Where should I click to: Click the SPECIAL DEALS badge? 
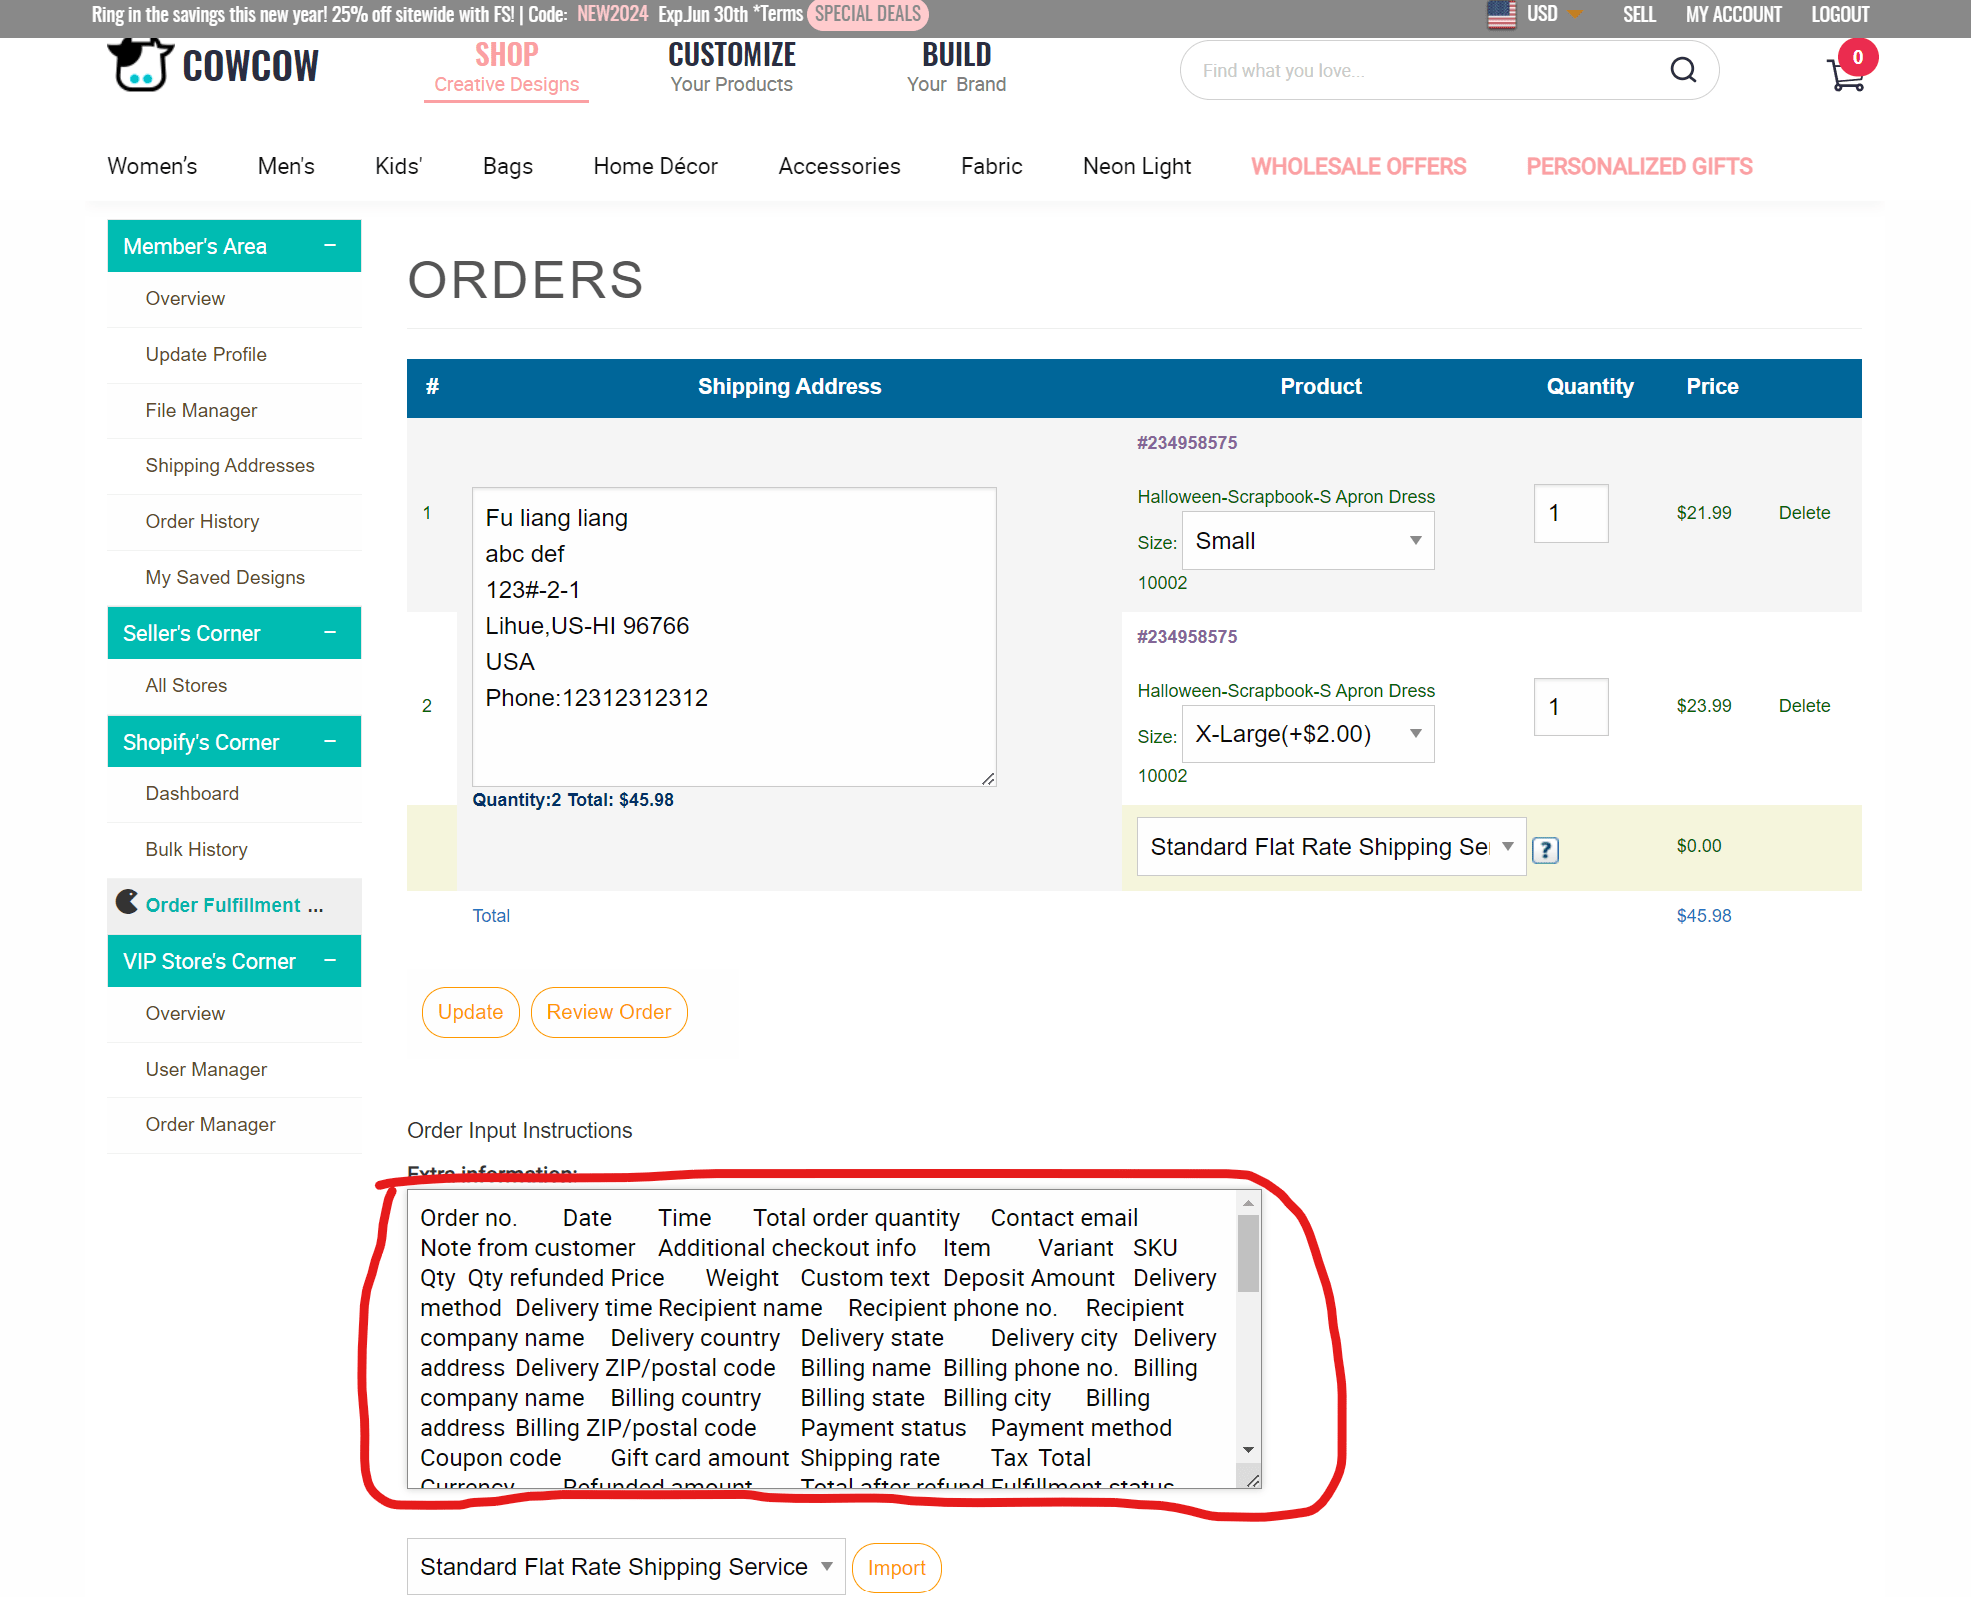(868, 14)
